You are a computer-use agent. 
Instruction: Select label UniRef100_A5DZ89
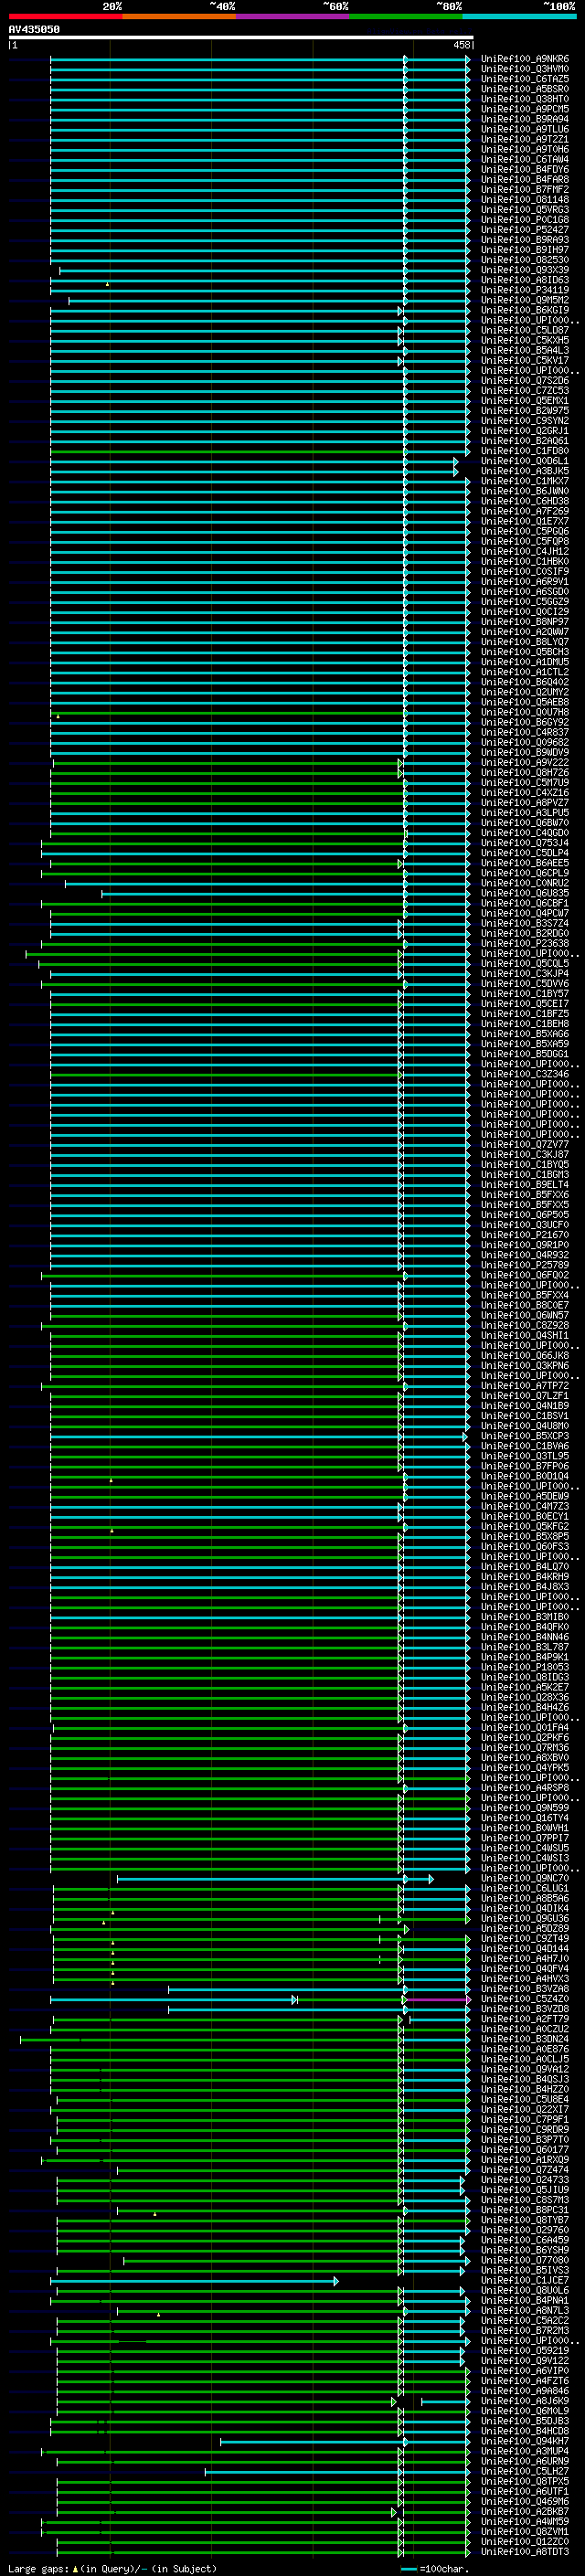pyautogui.click(x=525, y=1928)
